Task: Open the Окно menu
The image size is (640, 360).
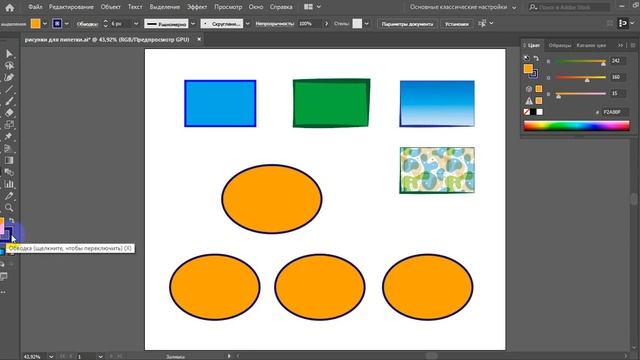Action: [256, 7]
